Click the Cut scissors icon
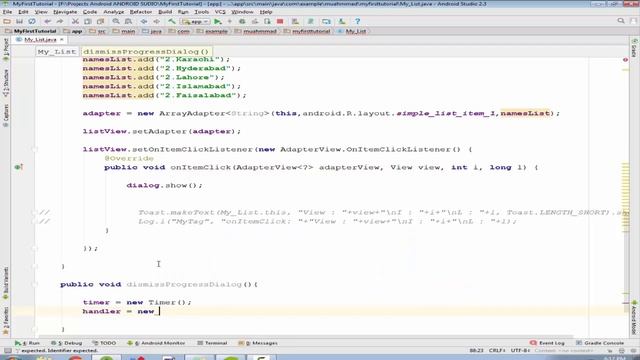The image size is (640, 360). (x=75, y=21)
